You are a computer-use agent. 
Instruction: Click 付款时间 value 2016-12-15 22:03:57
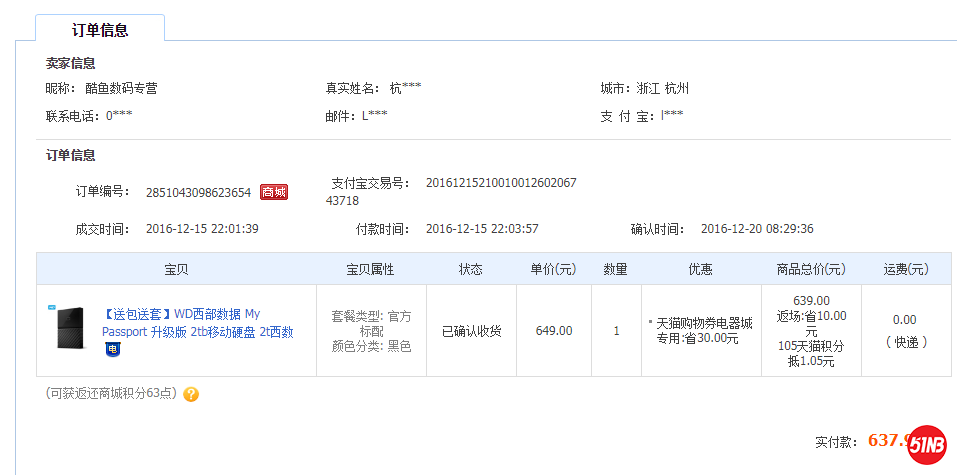[482, 229]
